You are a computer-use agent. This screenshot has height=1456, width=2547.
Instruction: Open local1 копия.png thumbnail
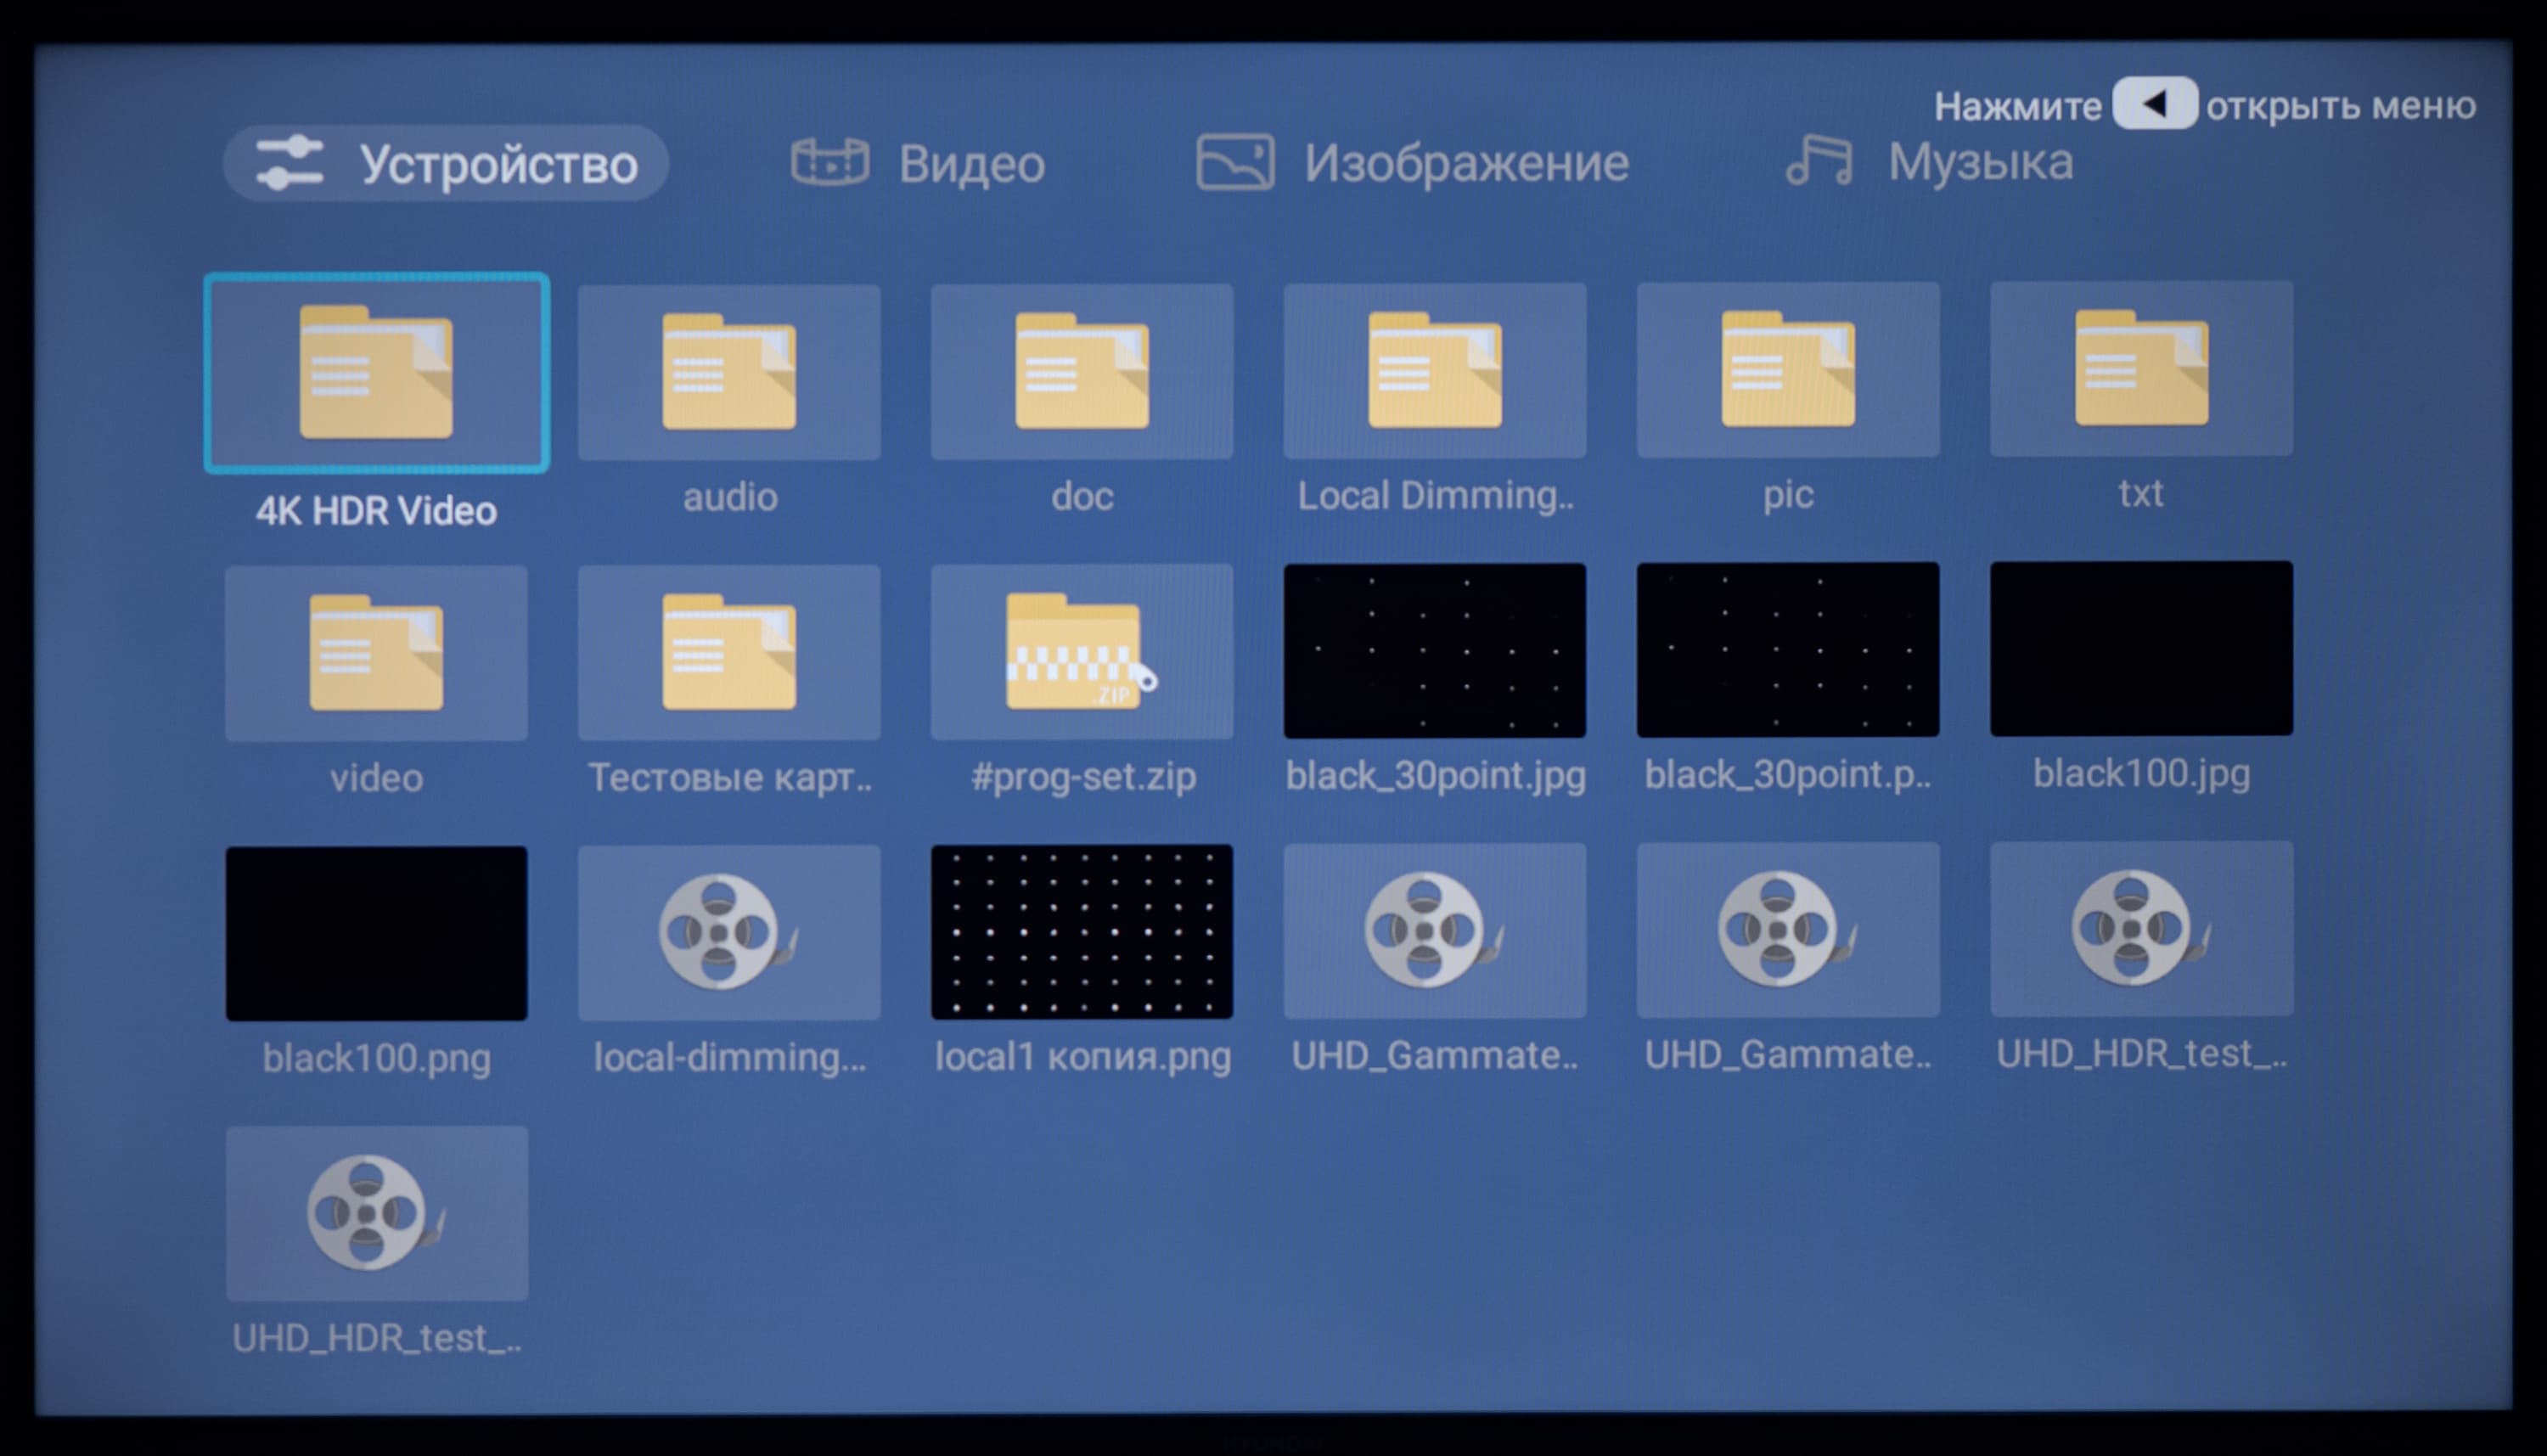tap(1082, 932)
